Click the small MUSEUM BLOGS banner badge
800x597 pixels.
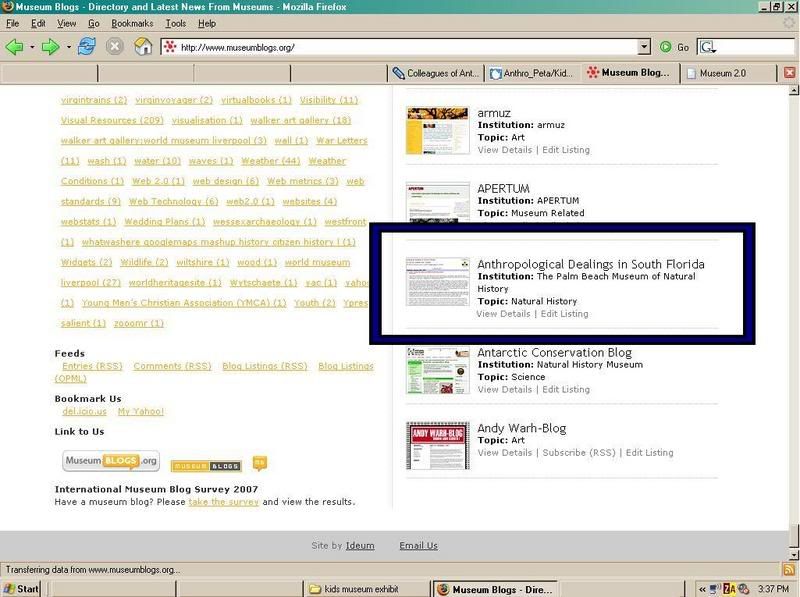[x=206, y=466]
